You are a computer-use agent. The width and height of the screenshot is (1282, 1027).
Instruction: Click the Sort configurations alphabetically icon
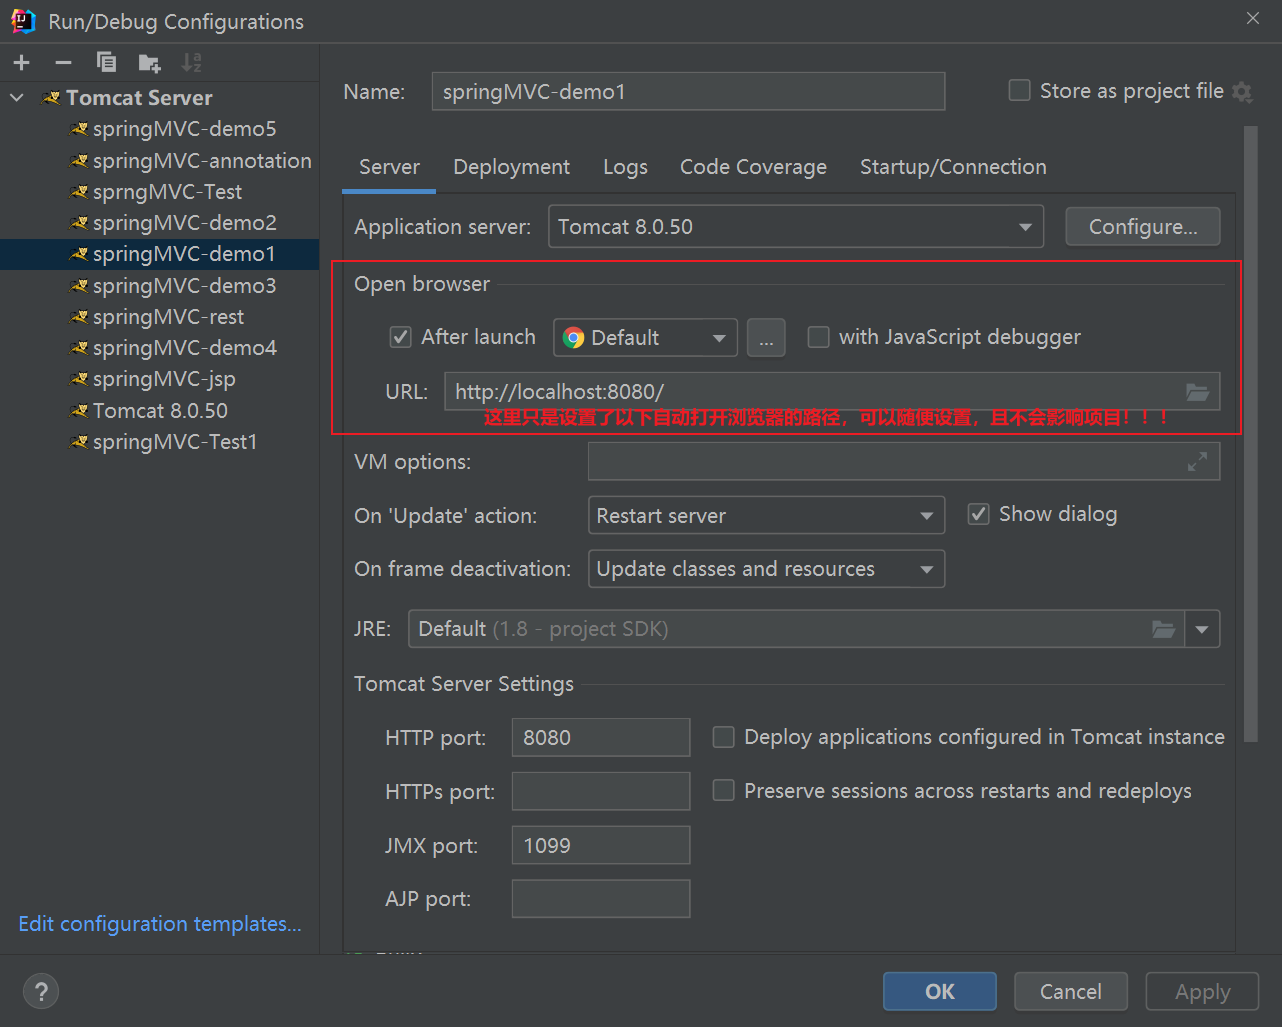point(191,63)
